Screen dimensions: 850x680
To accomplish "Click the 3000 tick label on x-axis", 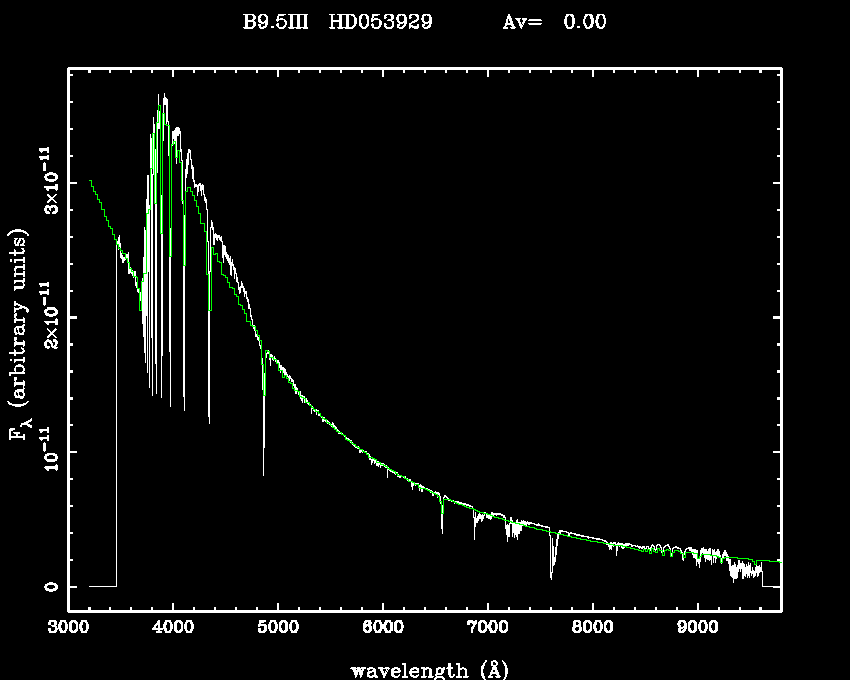I will (68, 629).
